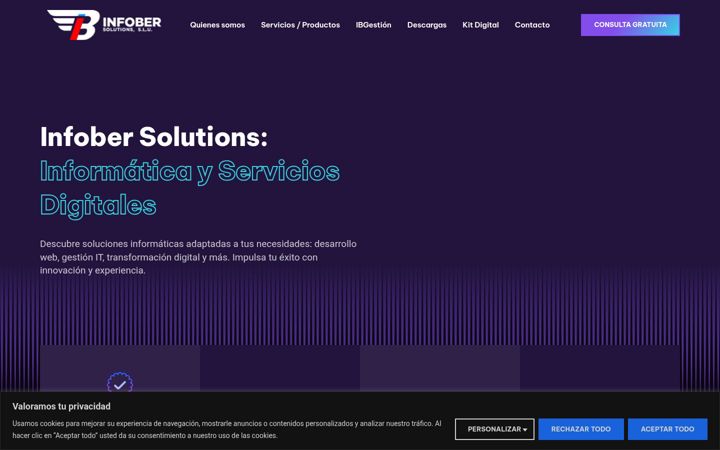
Task: Click the Descubre soluciones informáticas paragraph
Action: (x=198, y=257)
